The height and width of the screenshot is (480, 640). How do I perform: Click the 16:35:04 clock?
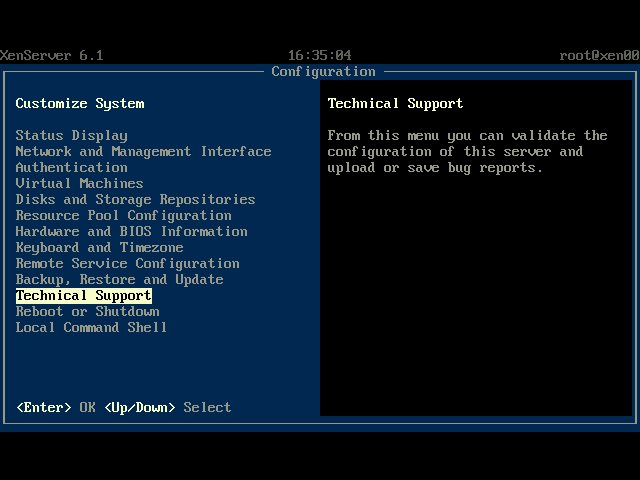pyautogui.click(x=320, y=55)
